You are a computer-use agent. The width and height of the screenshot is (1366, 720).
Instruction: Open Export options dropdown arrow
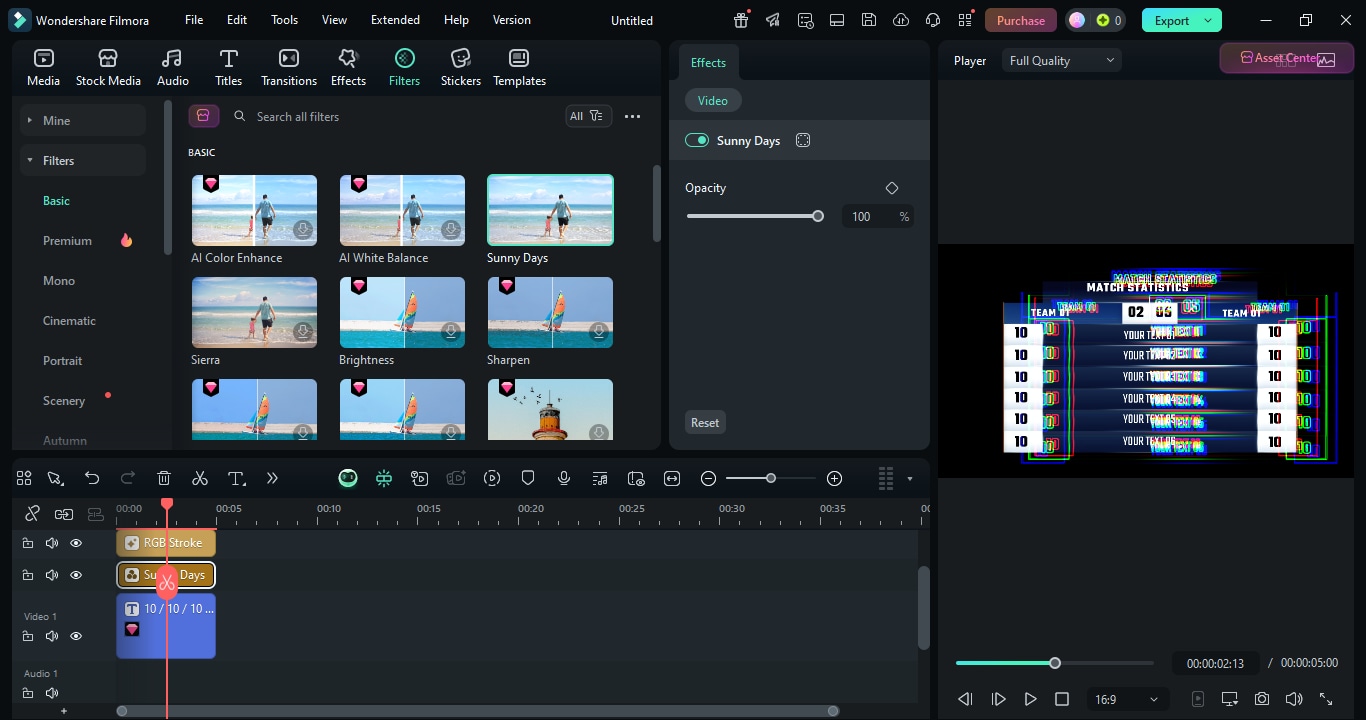[1209, 20]
